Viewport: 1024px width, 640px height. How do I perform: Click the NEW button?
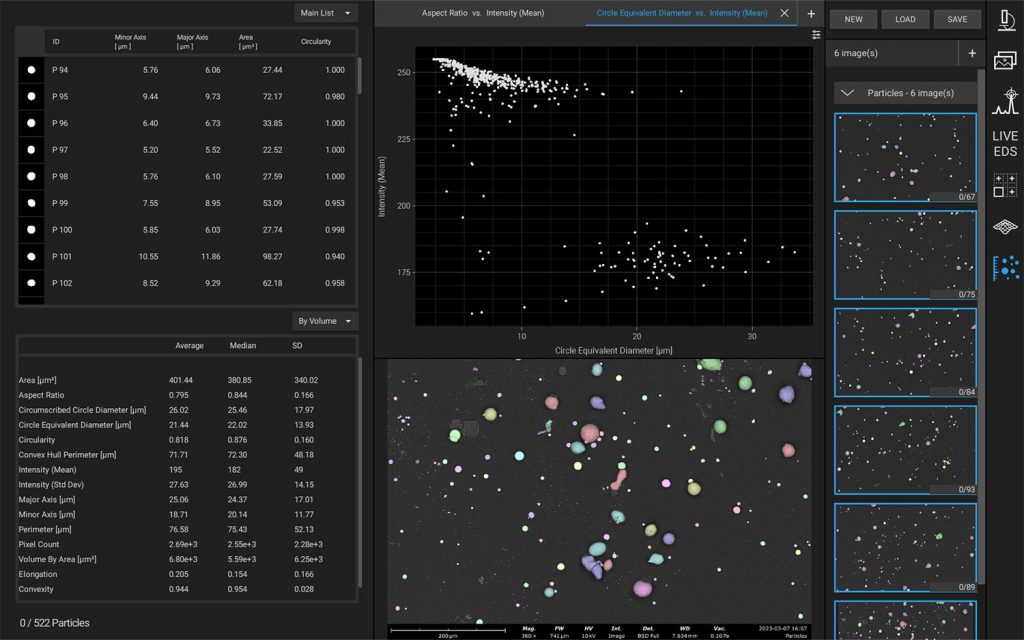click(853, 19)
